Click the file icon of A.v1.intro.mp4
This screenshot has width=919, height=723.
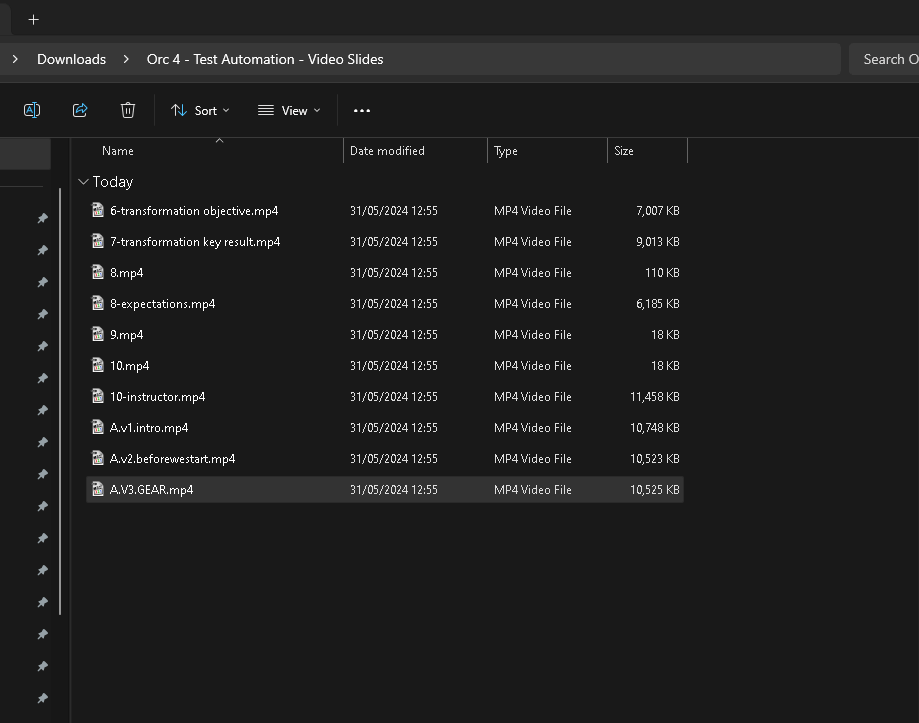98,427
